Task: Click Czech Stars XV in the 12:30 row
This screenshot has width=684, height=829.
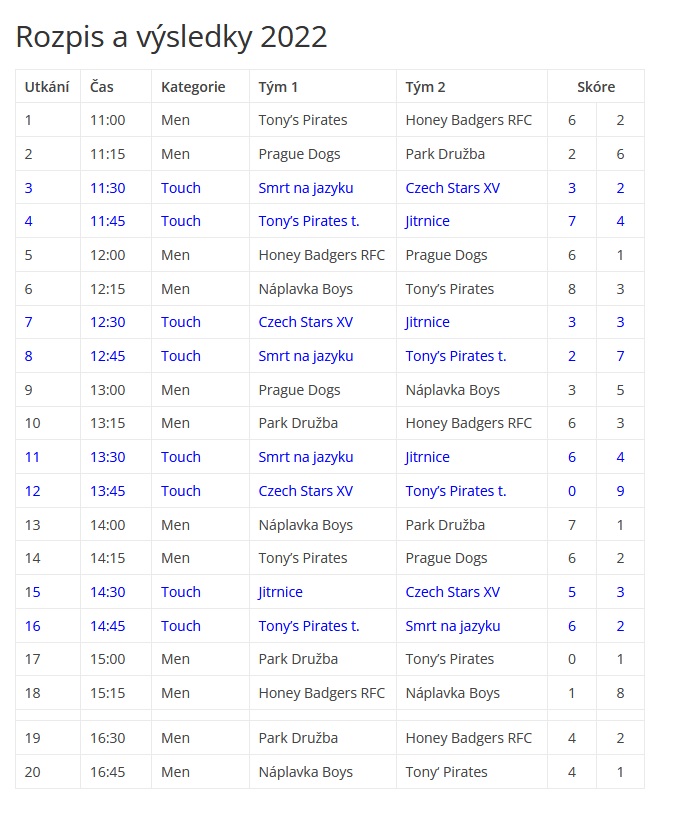Action: click(305, 322)
